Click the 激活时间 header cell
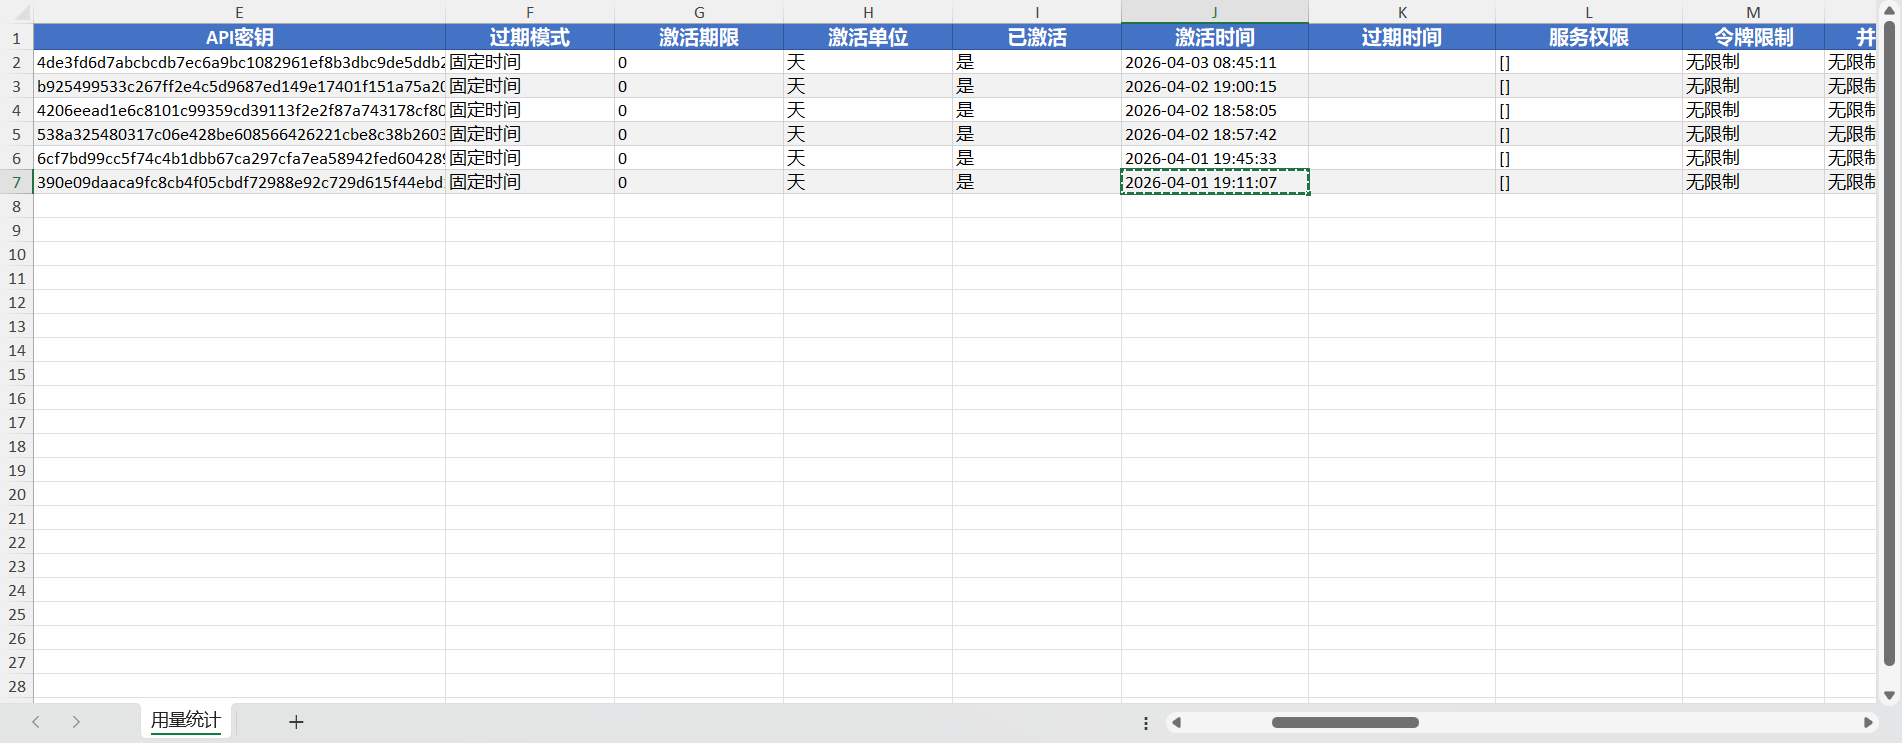Screen dimensions: 1902x743 tap(1214, 37)
